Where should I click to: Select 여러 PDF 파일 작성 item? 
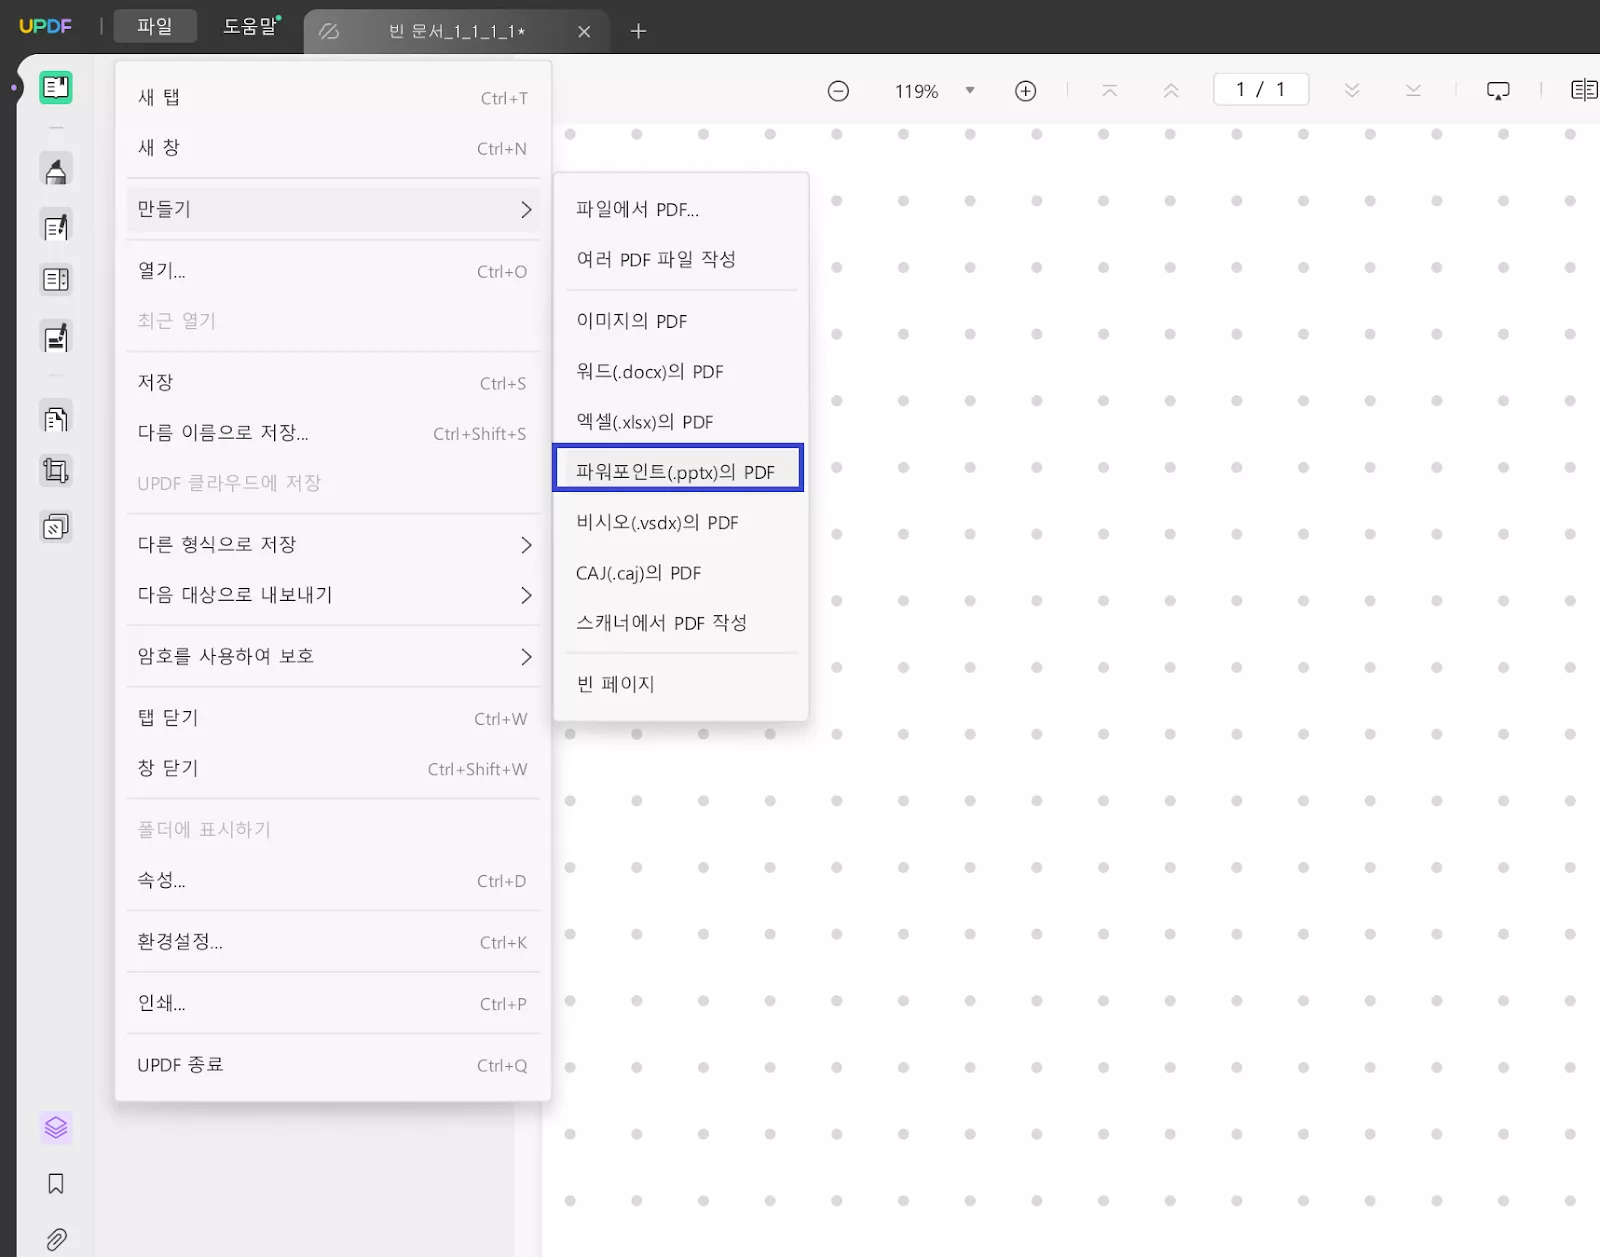680,259
